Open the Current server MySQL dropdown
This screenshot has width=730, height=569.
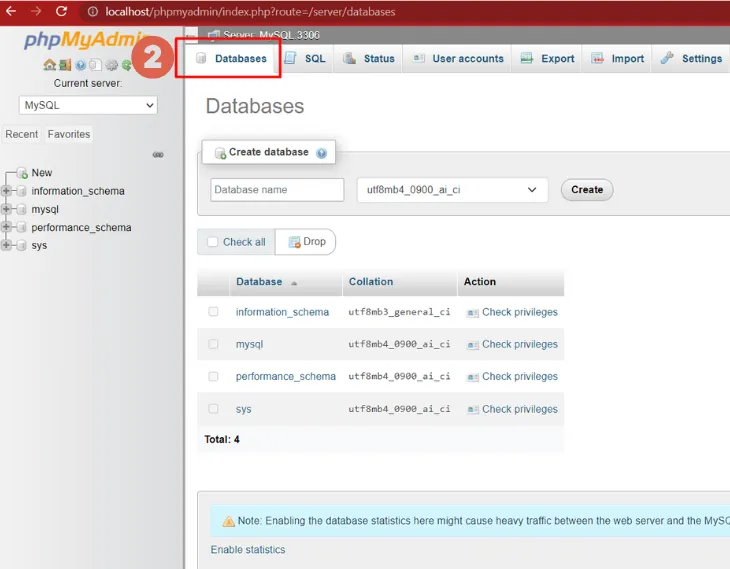click(88, 105)
